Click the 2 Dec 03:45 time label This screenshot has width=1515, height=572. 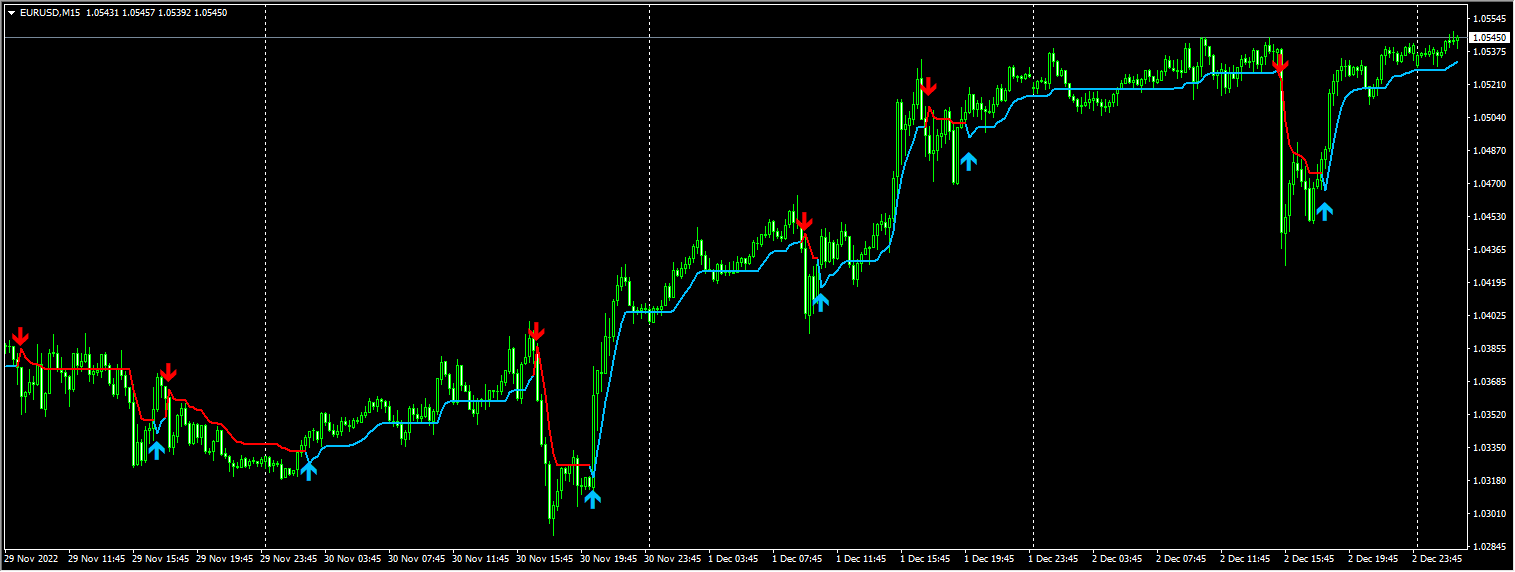click(1119, 559)
